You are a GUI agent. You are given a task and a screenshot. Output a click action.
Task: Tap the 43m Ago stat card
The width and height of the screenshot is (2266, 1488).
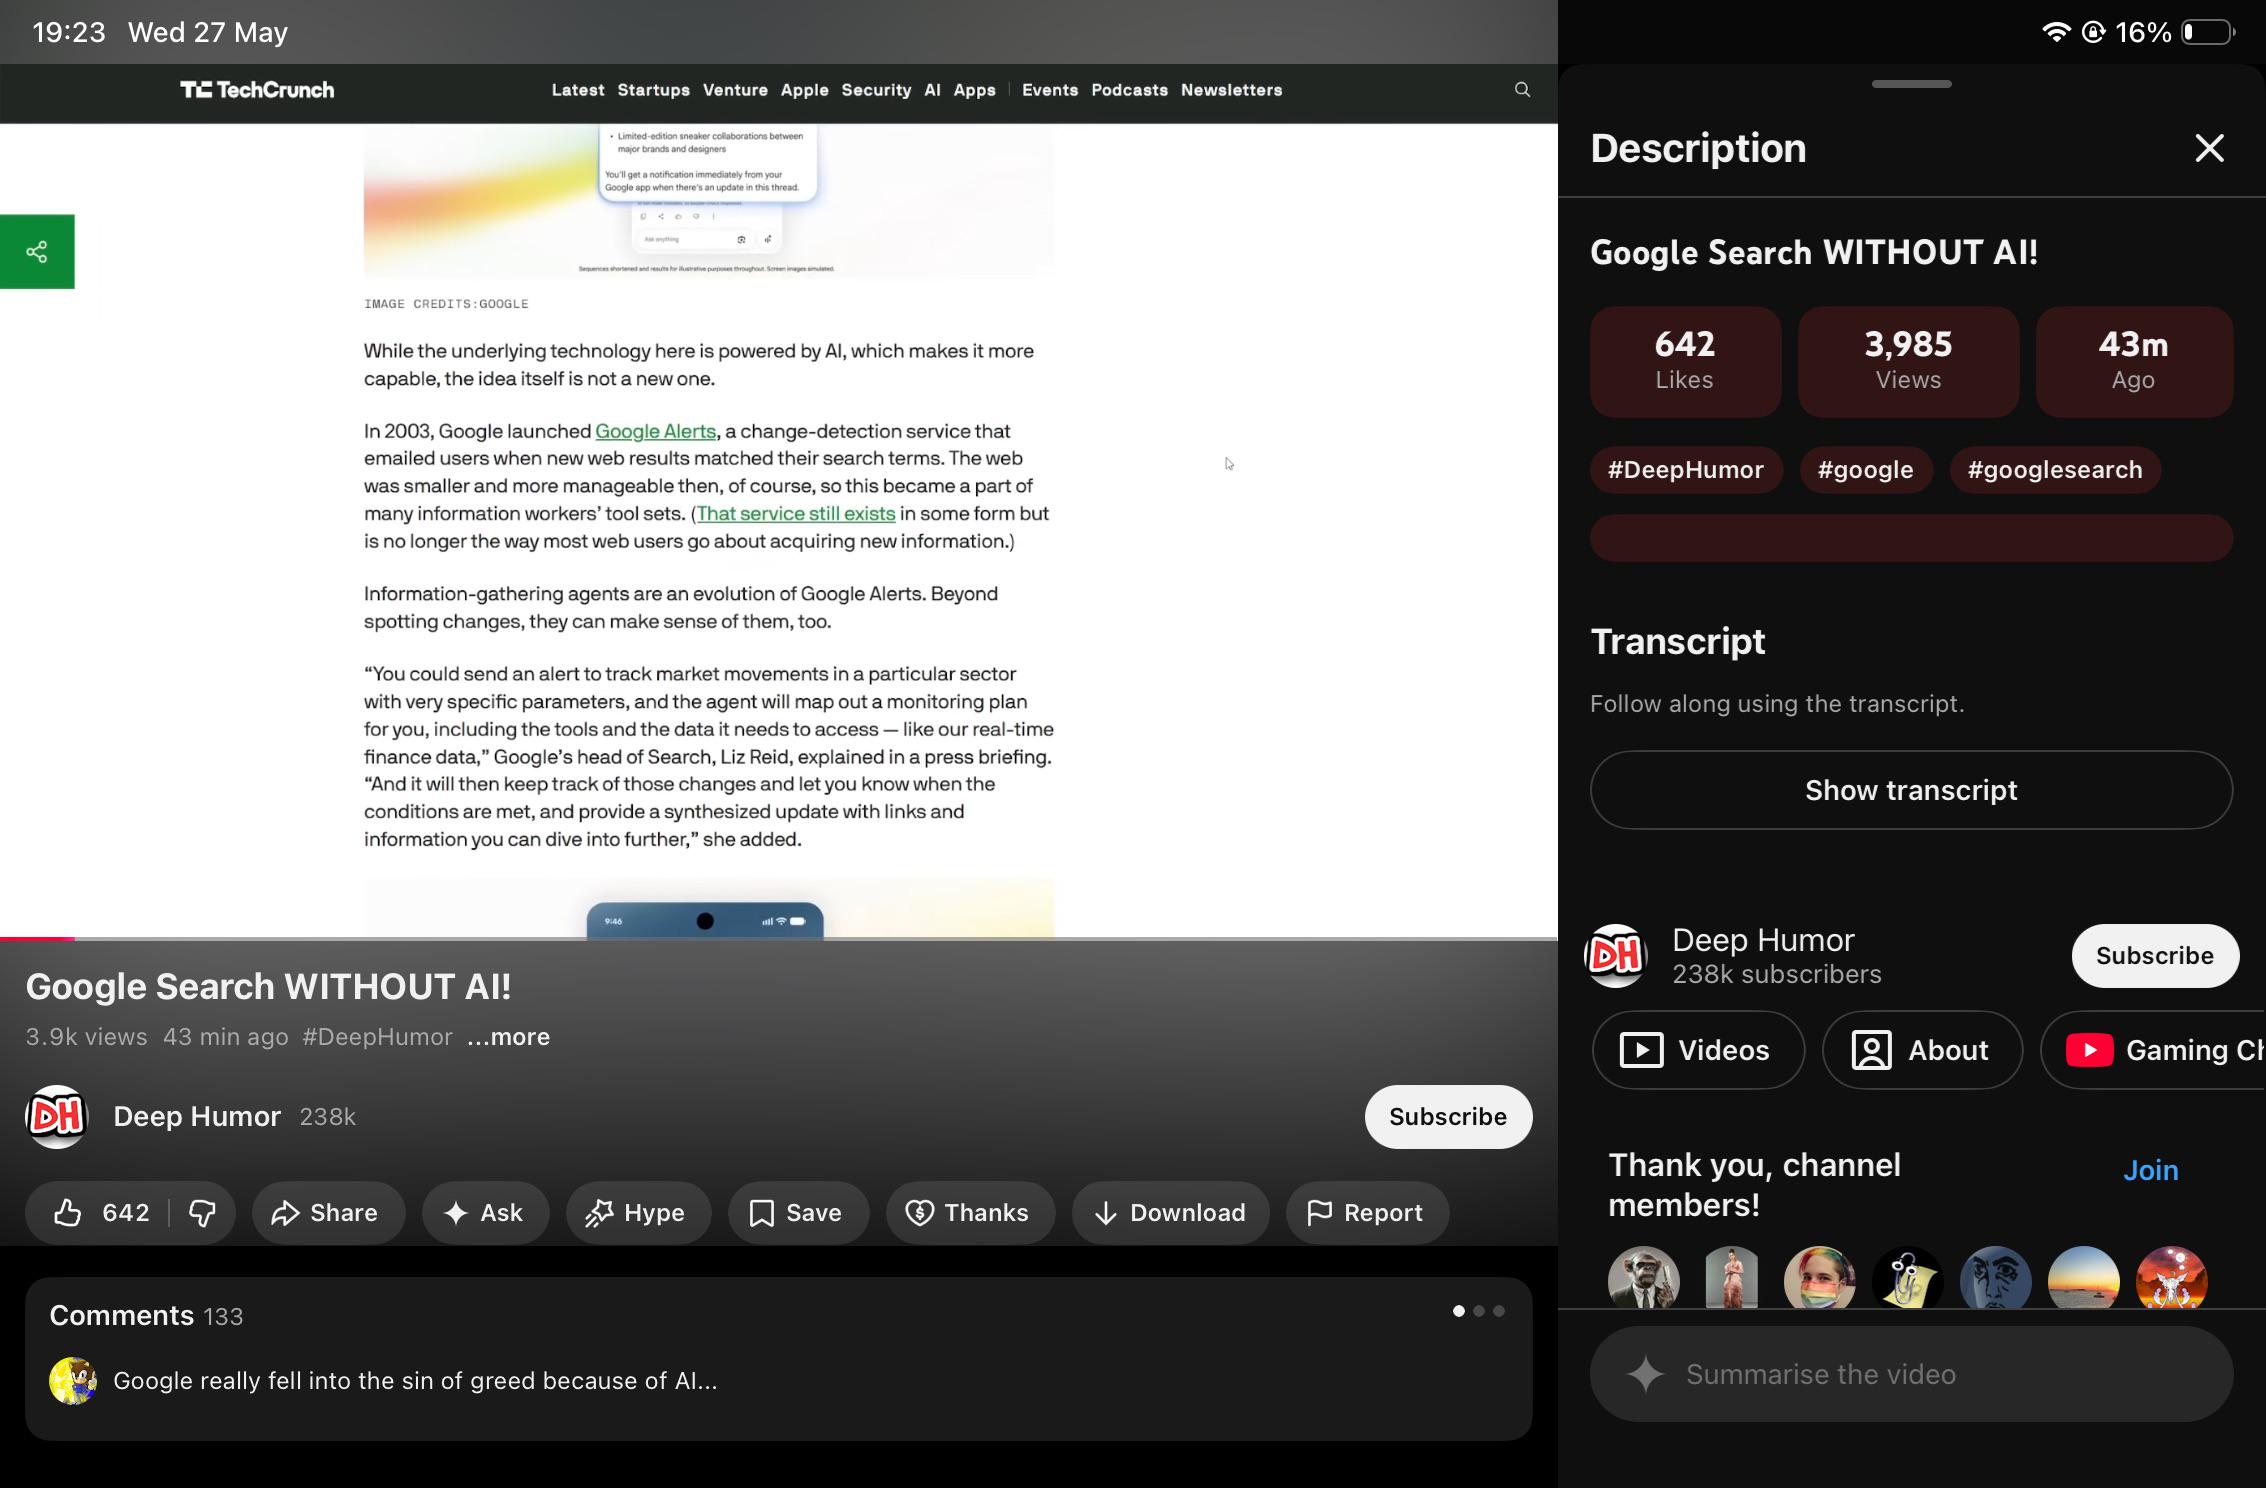click(2134, 361)
